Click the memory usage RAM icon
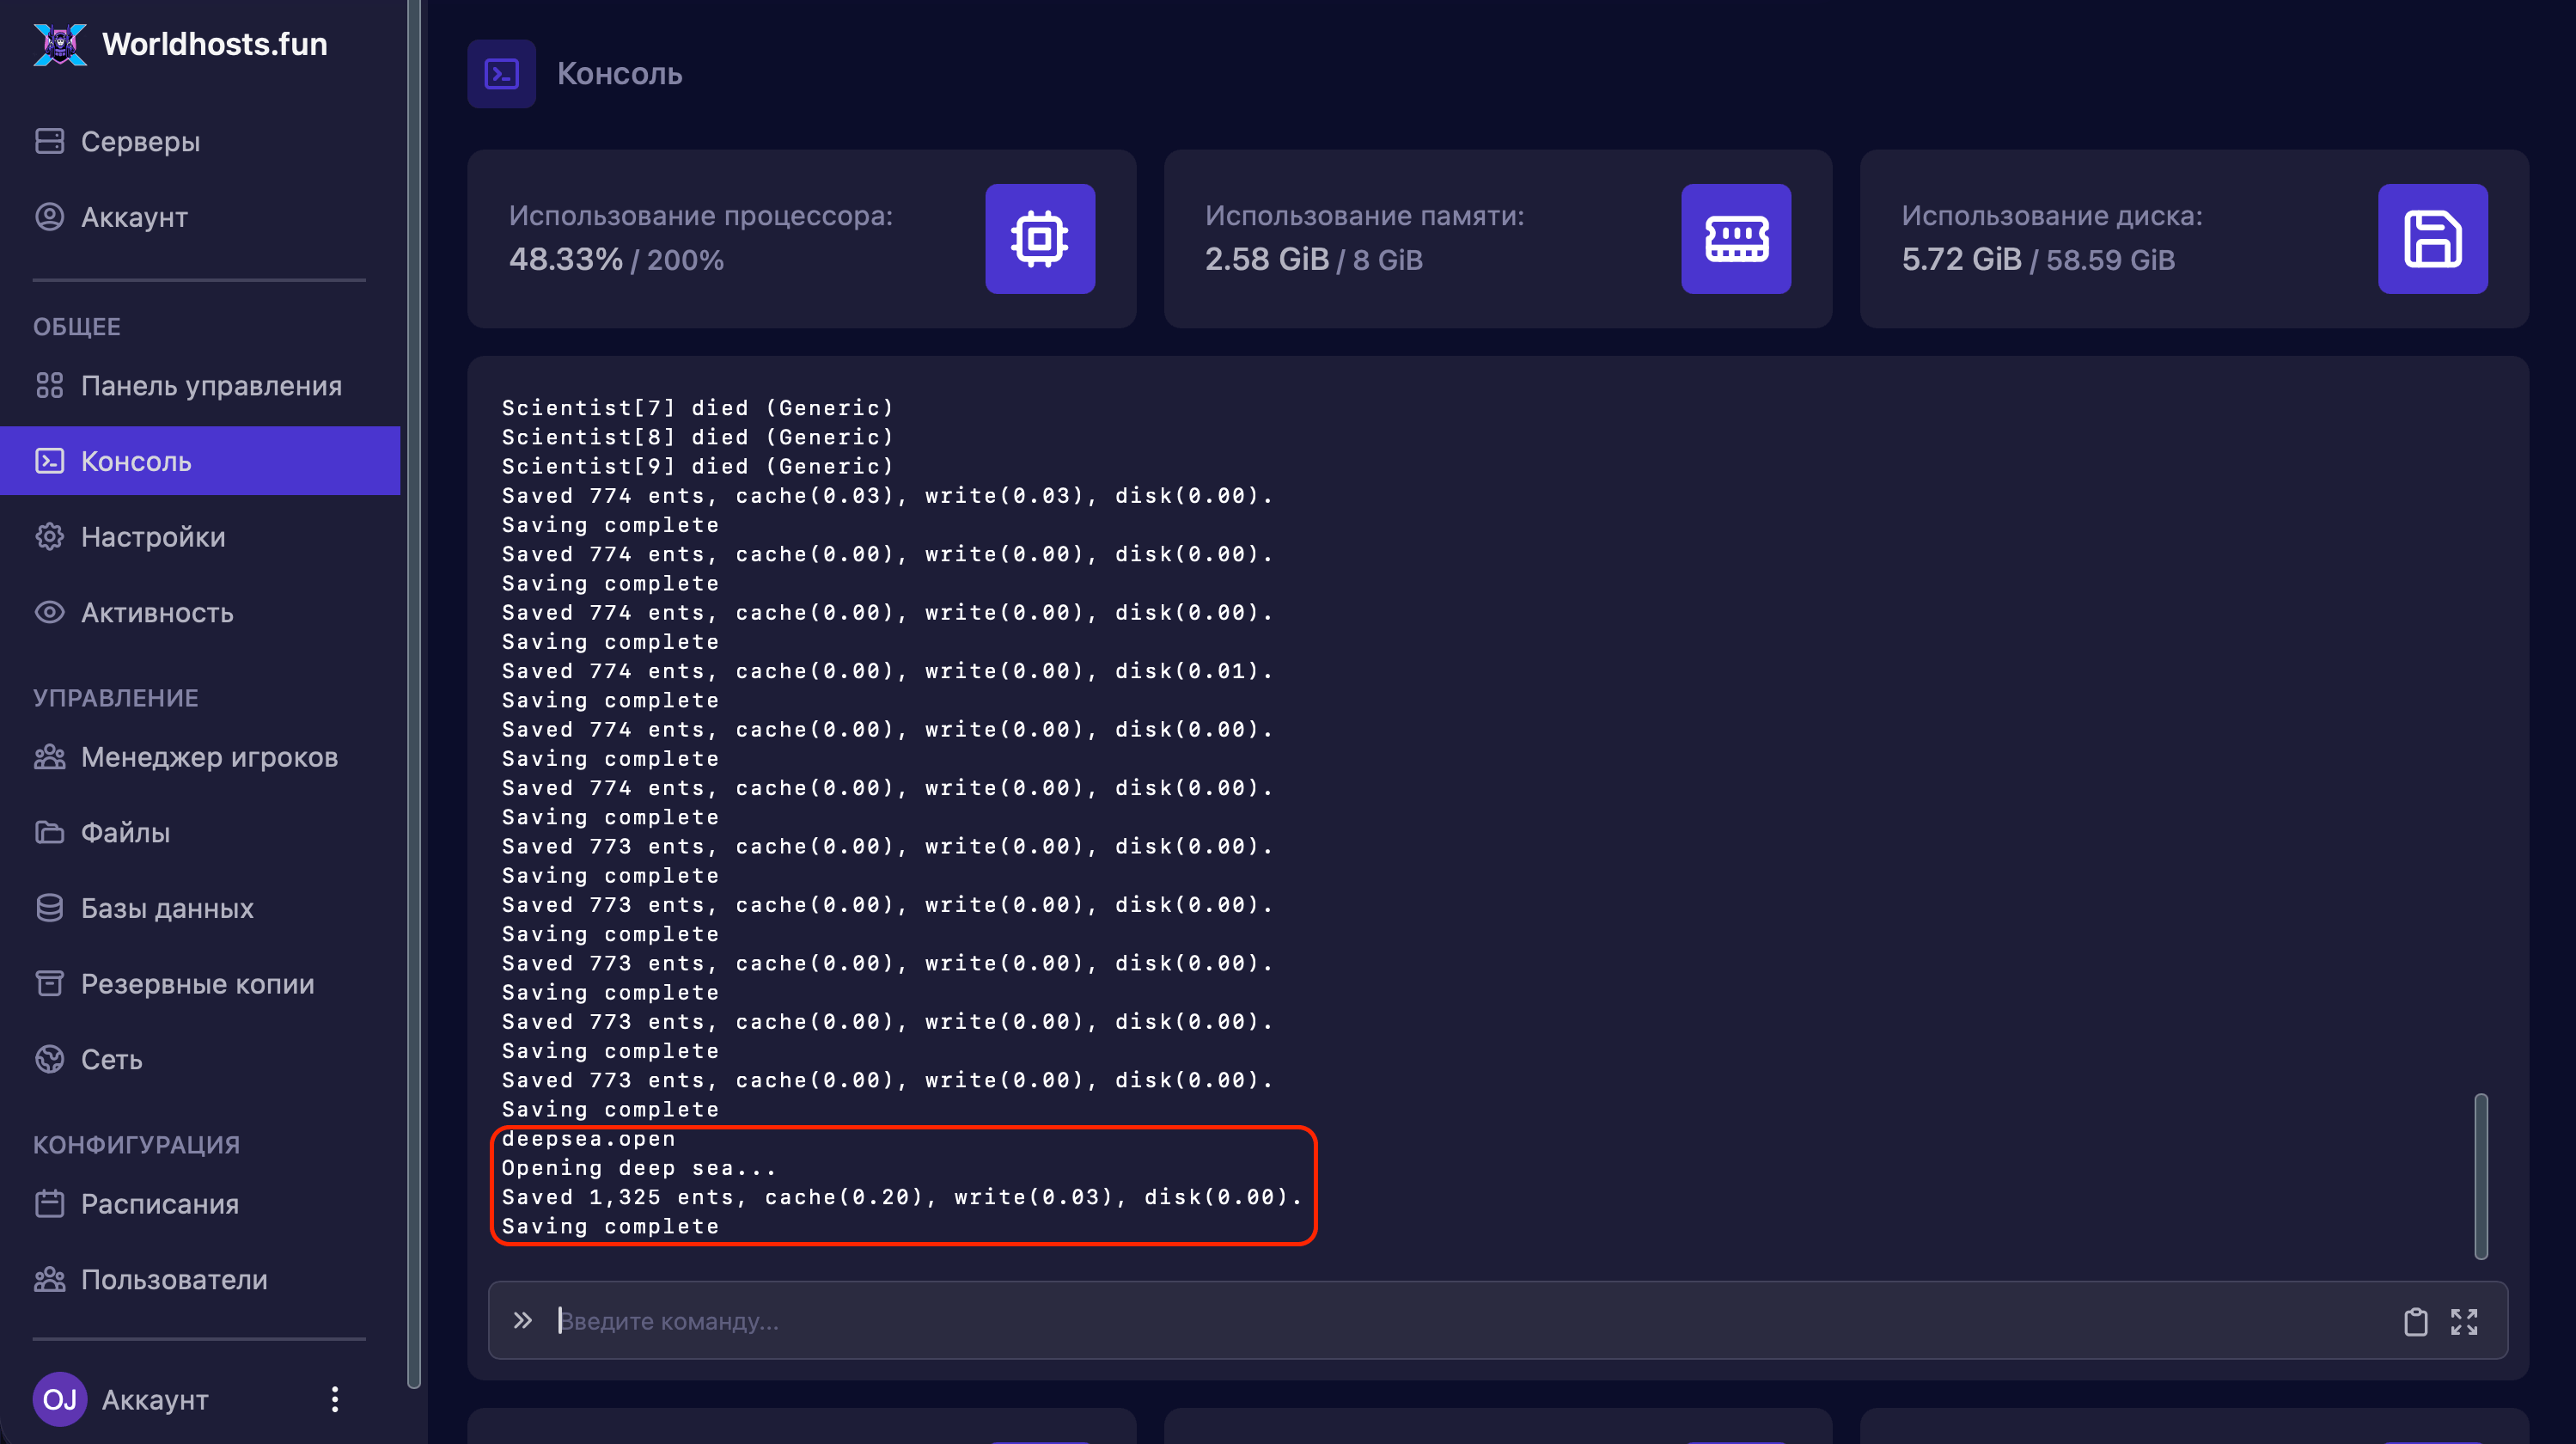 coord(1736,239)
